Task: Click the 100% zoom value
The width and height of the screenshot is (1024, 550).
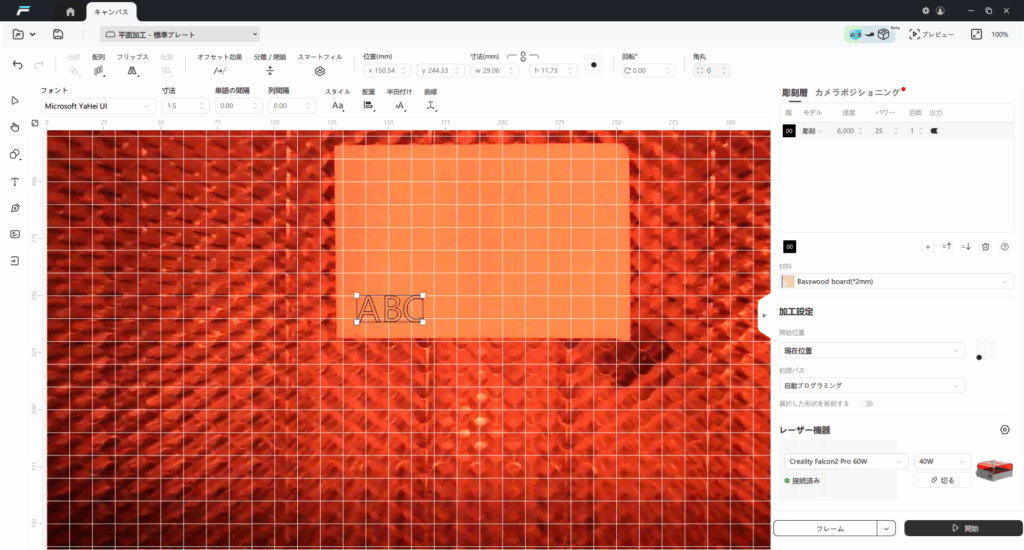Action: click(1000, 35)
